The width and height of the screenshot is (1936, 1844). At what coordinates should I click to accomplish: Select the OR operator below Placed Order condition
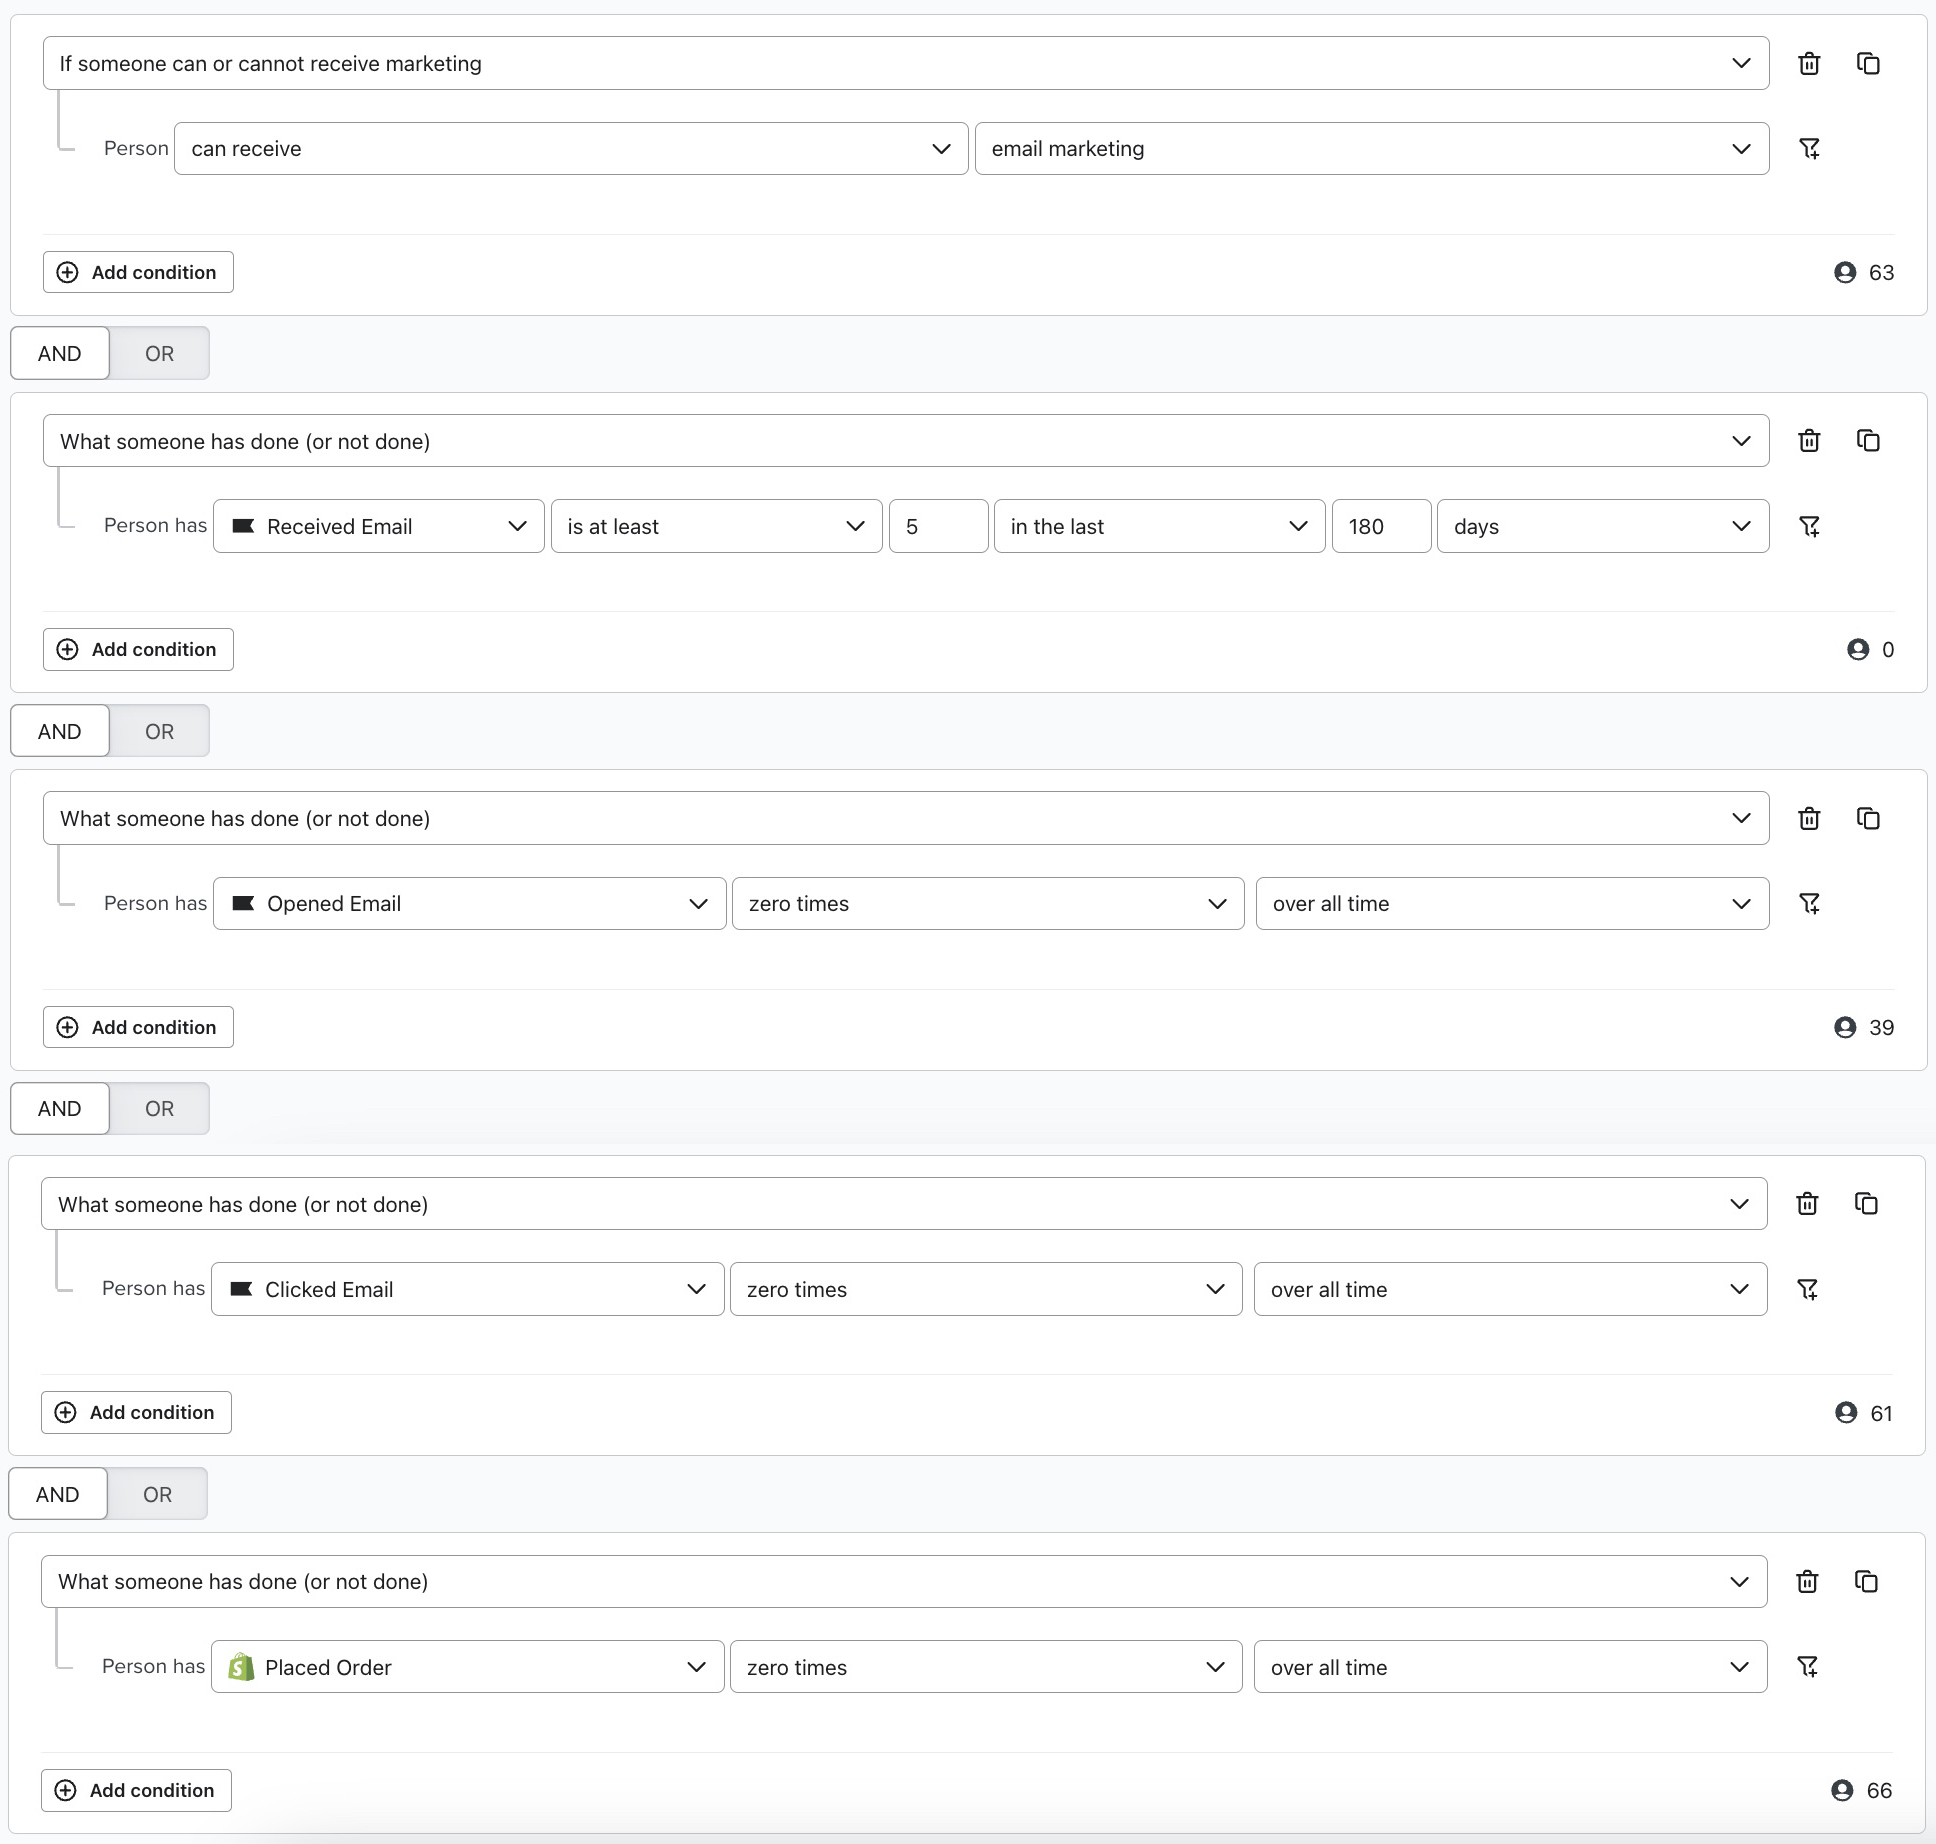point(157,1493)
